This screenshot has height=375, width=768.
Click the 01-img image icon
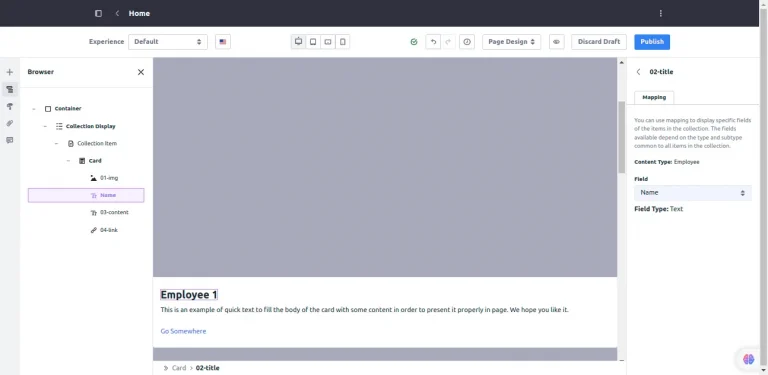point(94,178)
